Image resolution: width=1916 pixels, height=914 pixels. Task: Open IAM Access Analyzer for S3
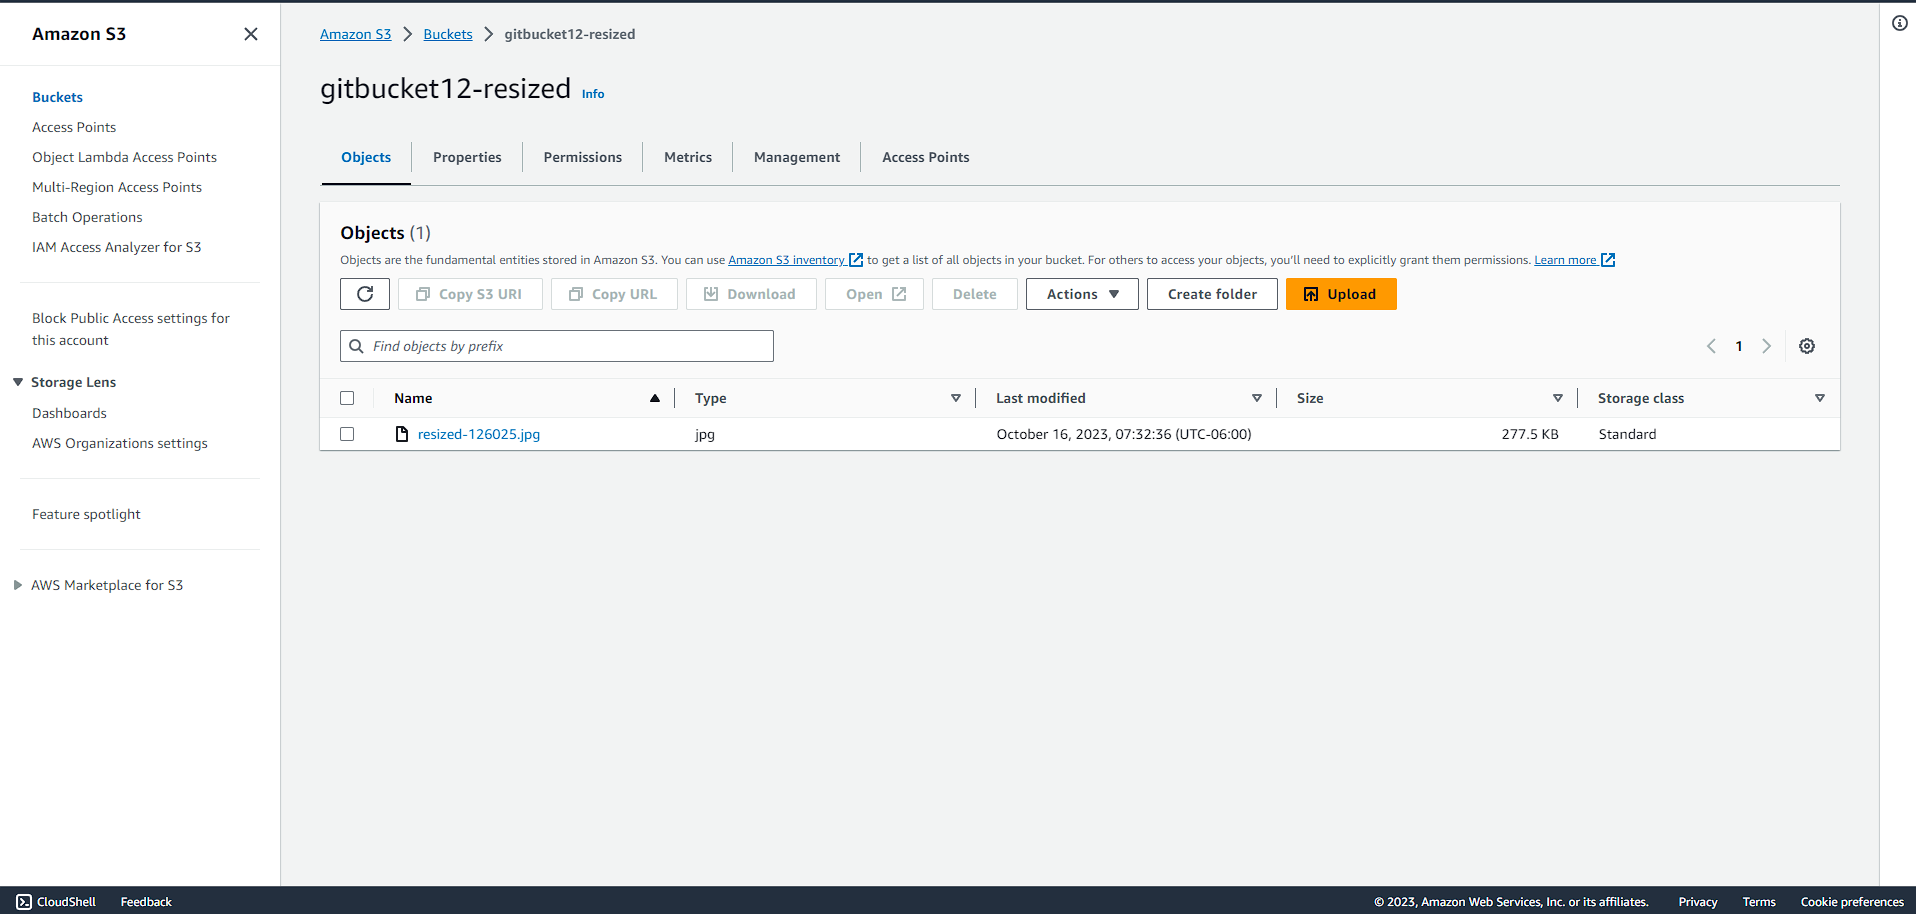click(116, 247)
